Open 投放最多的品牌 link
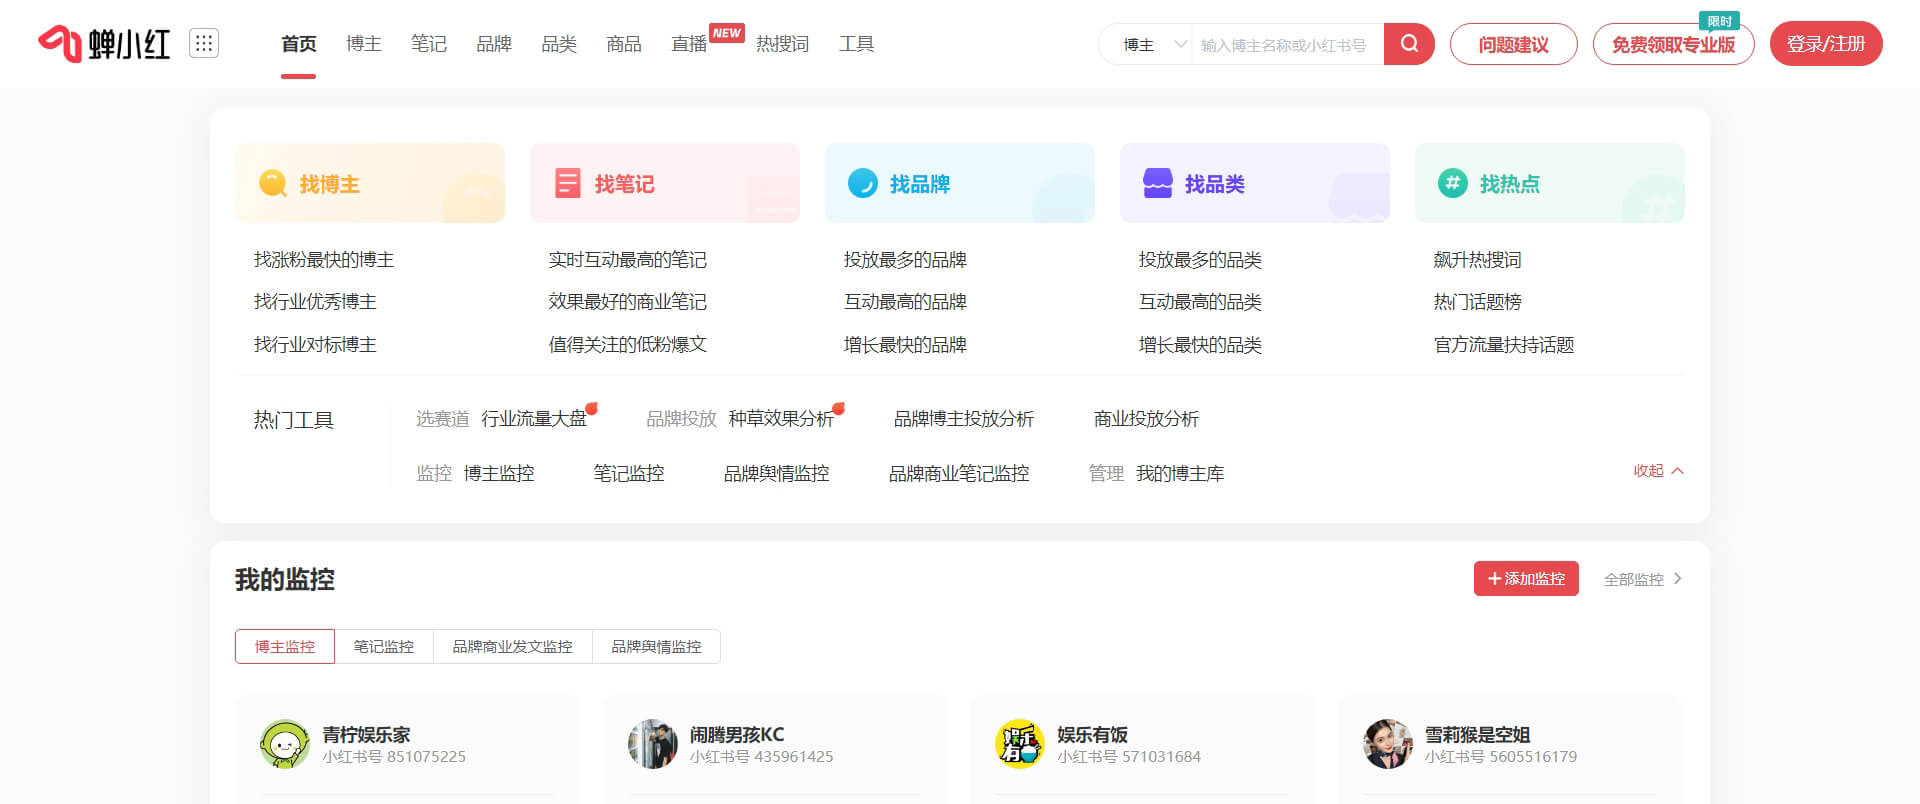 pyautogui.click(x=905, y=260)
